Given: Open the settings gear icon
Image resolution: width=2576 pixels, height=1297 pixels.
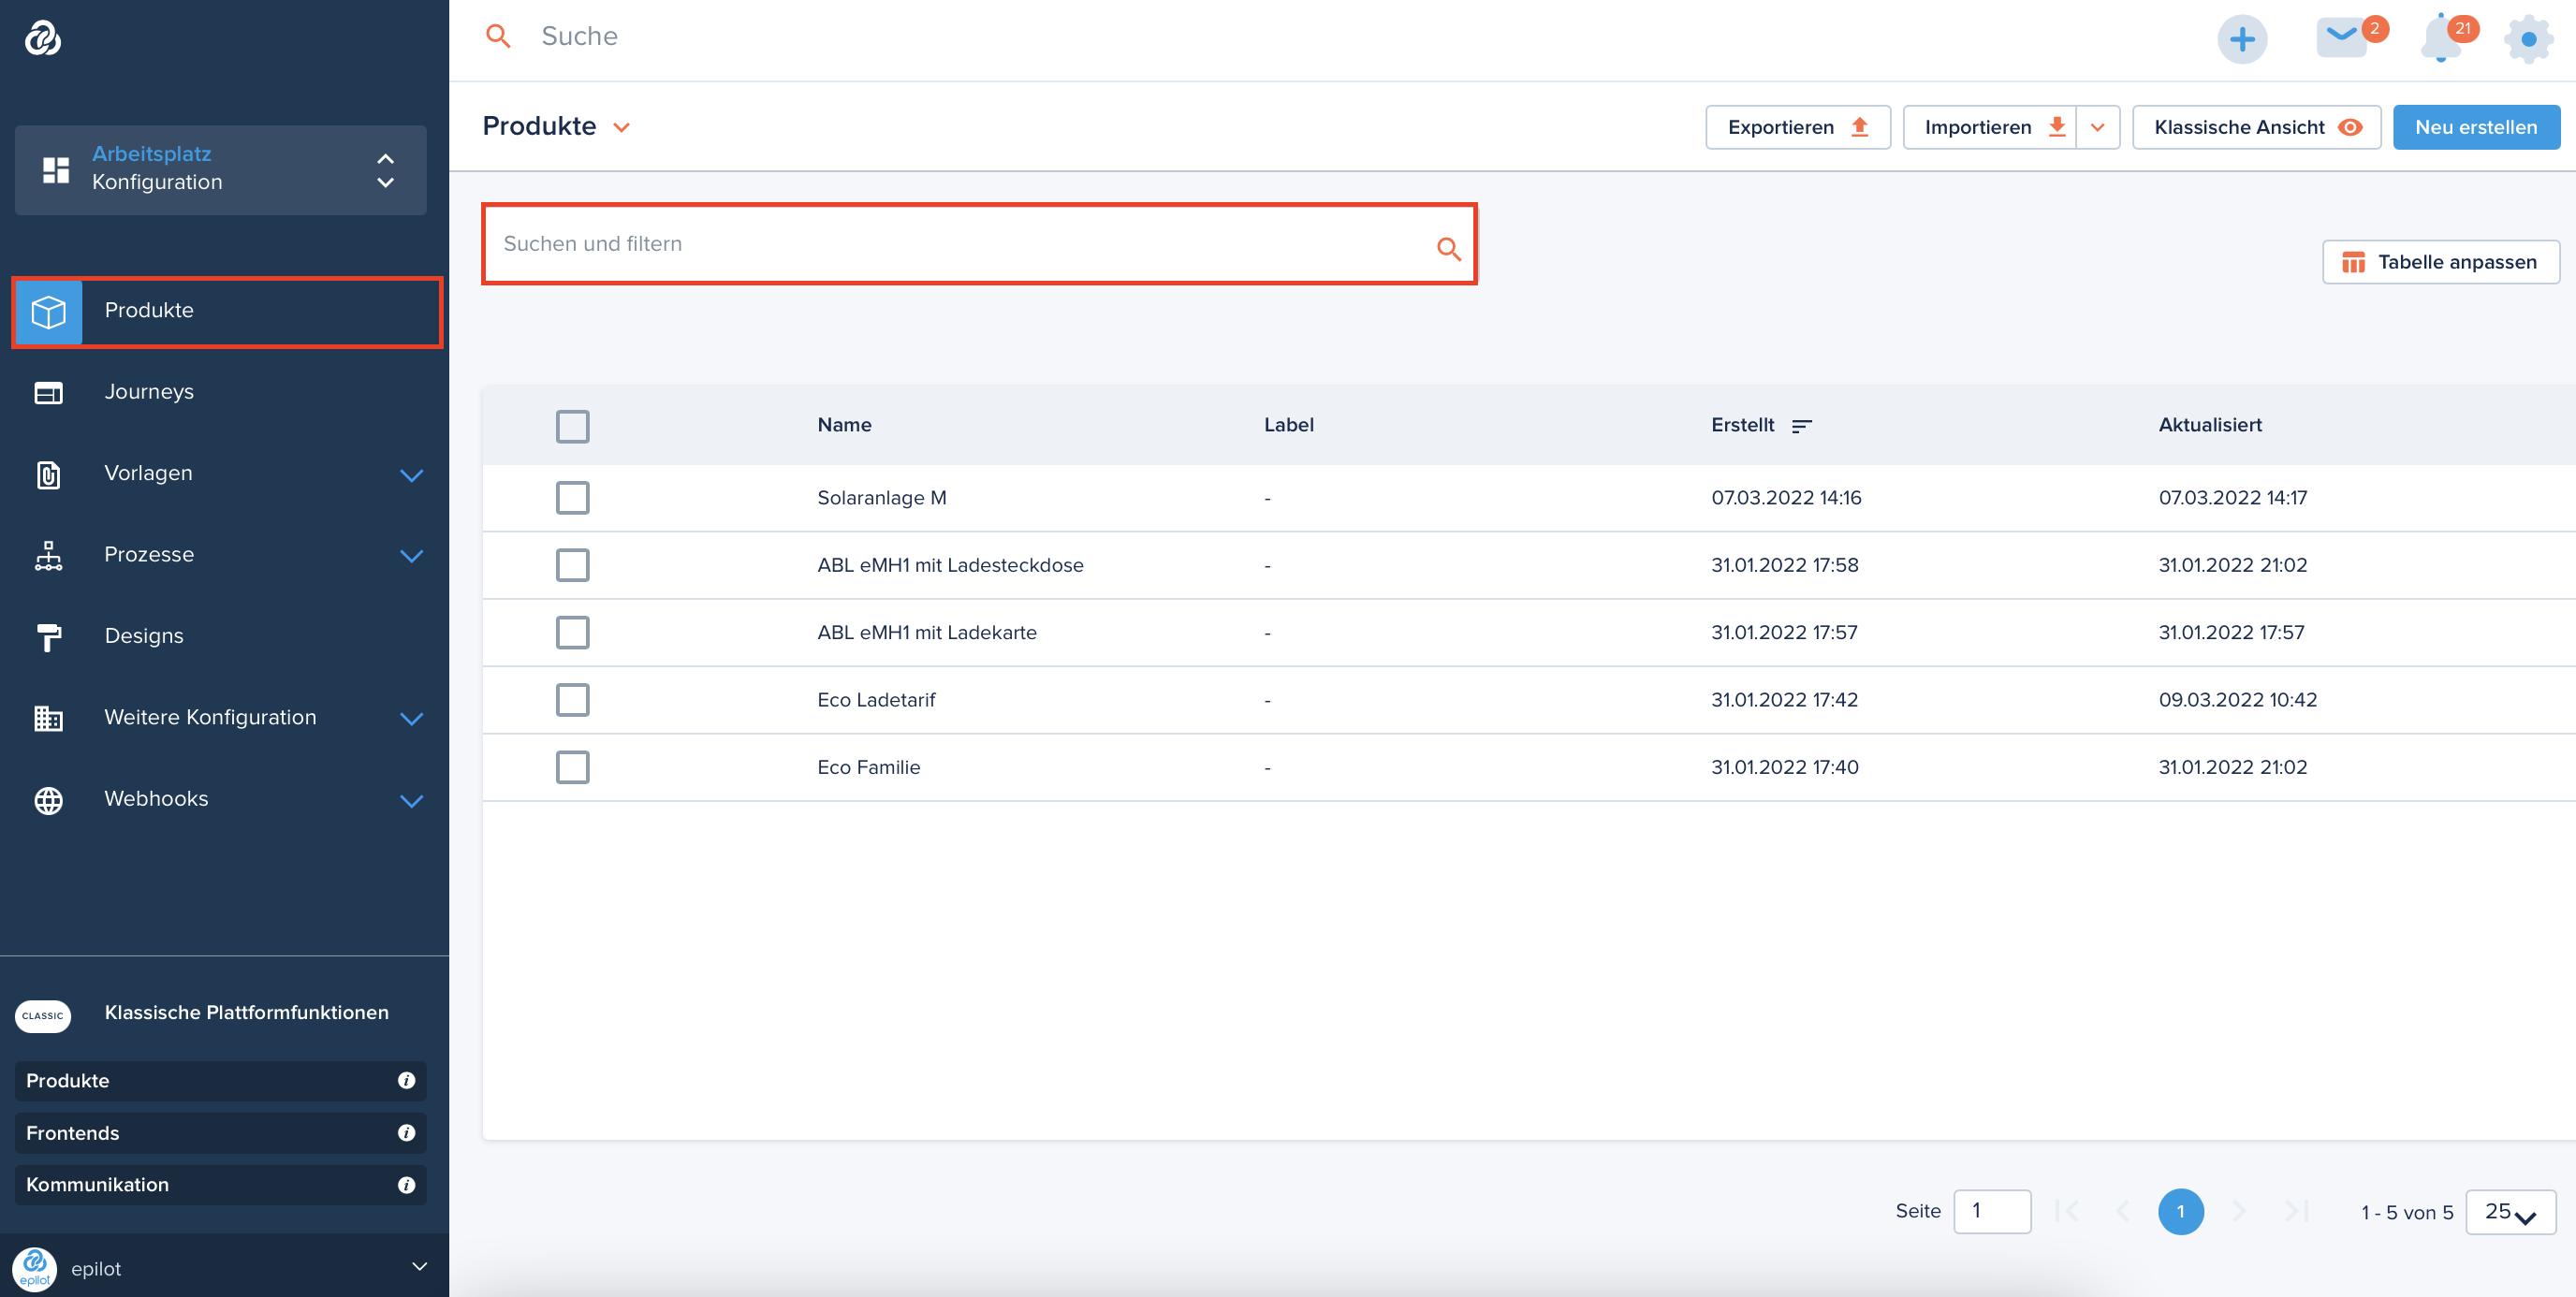Looking at the screenshot, I should click(2528, 39).
